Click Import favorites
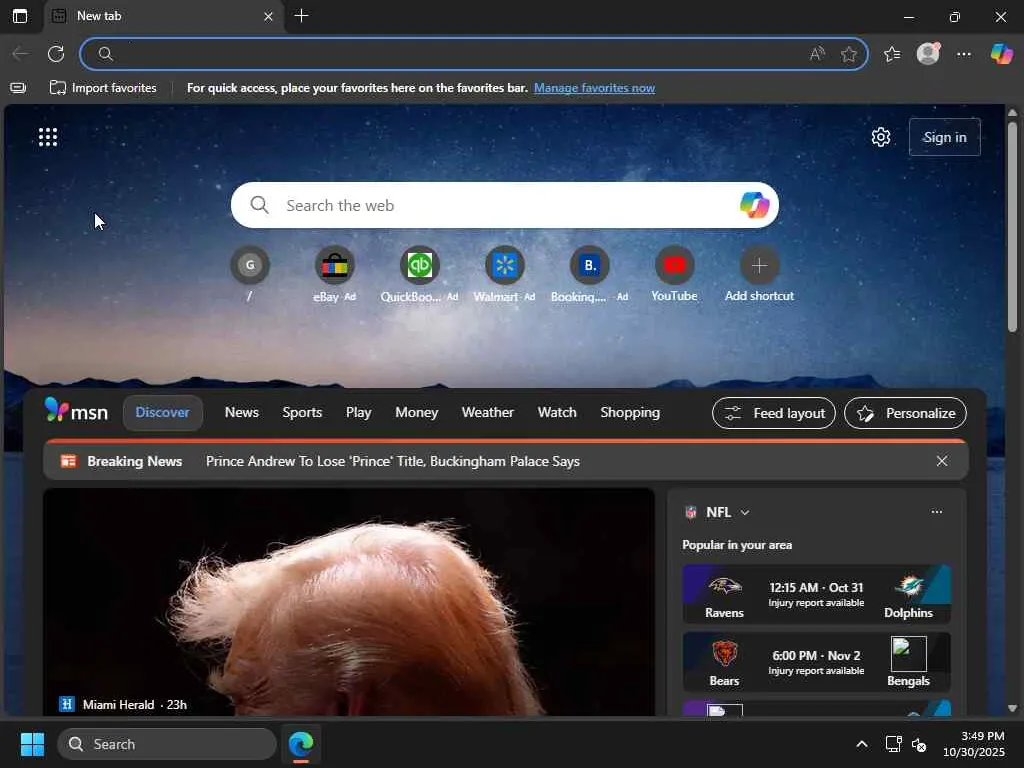1024x768 pixels. [x=103, y=88]
